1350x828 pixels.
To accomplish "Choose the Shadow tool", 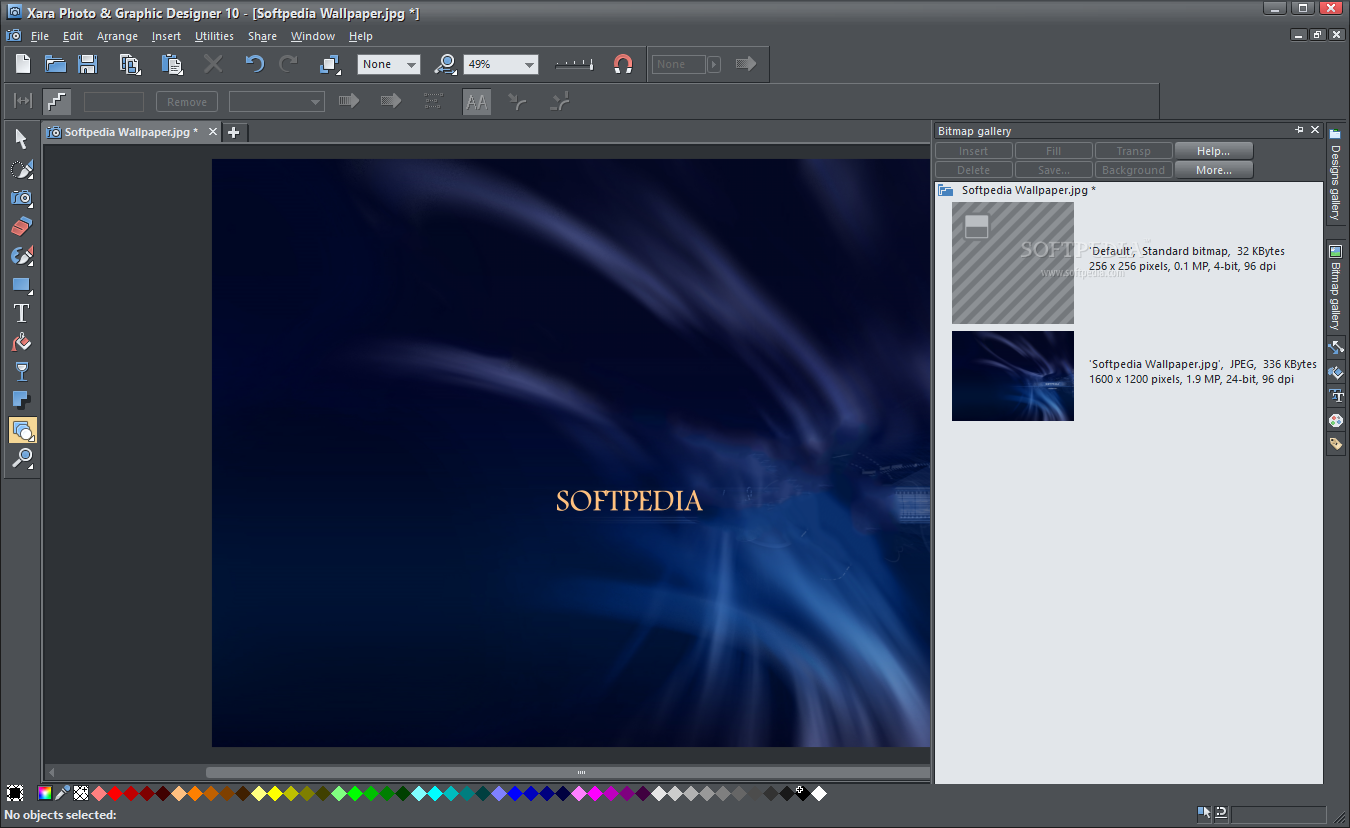I will pyautogui.click(x=22, y=401).
